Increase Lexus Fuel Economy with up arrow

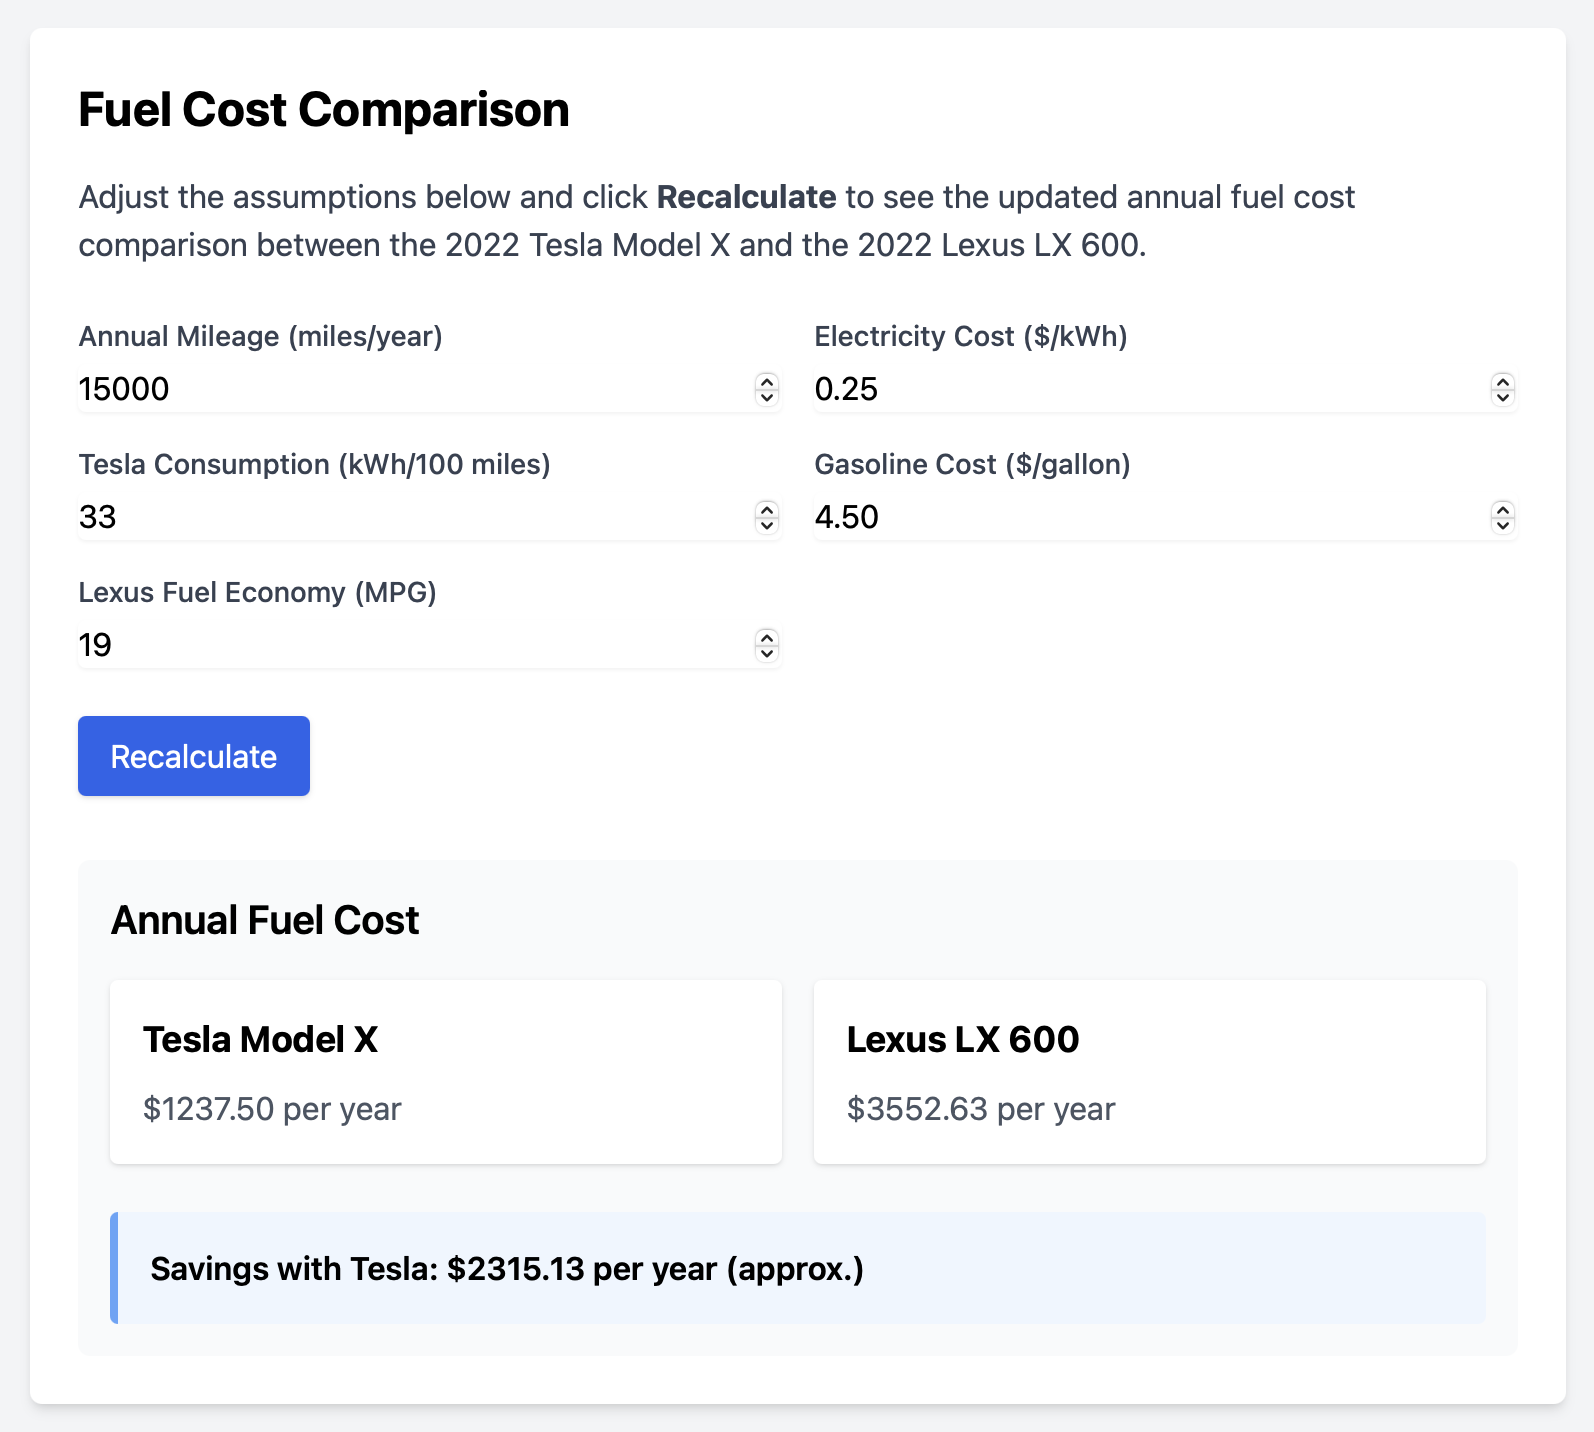pos(766,637)
